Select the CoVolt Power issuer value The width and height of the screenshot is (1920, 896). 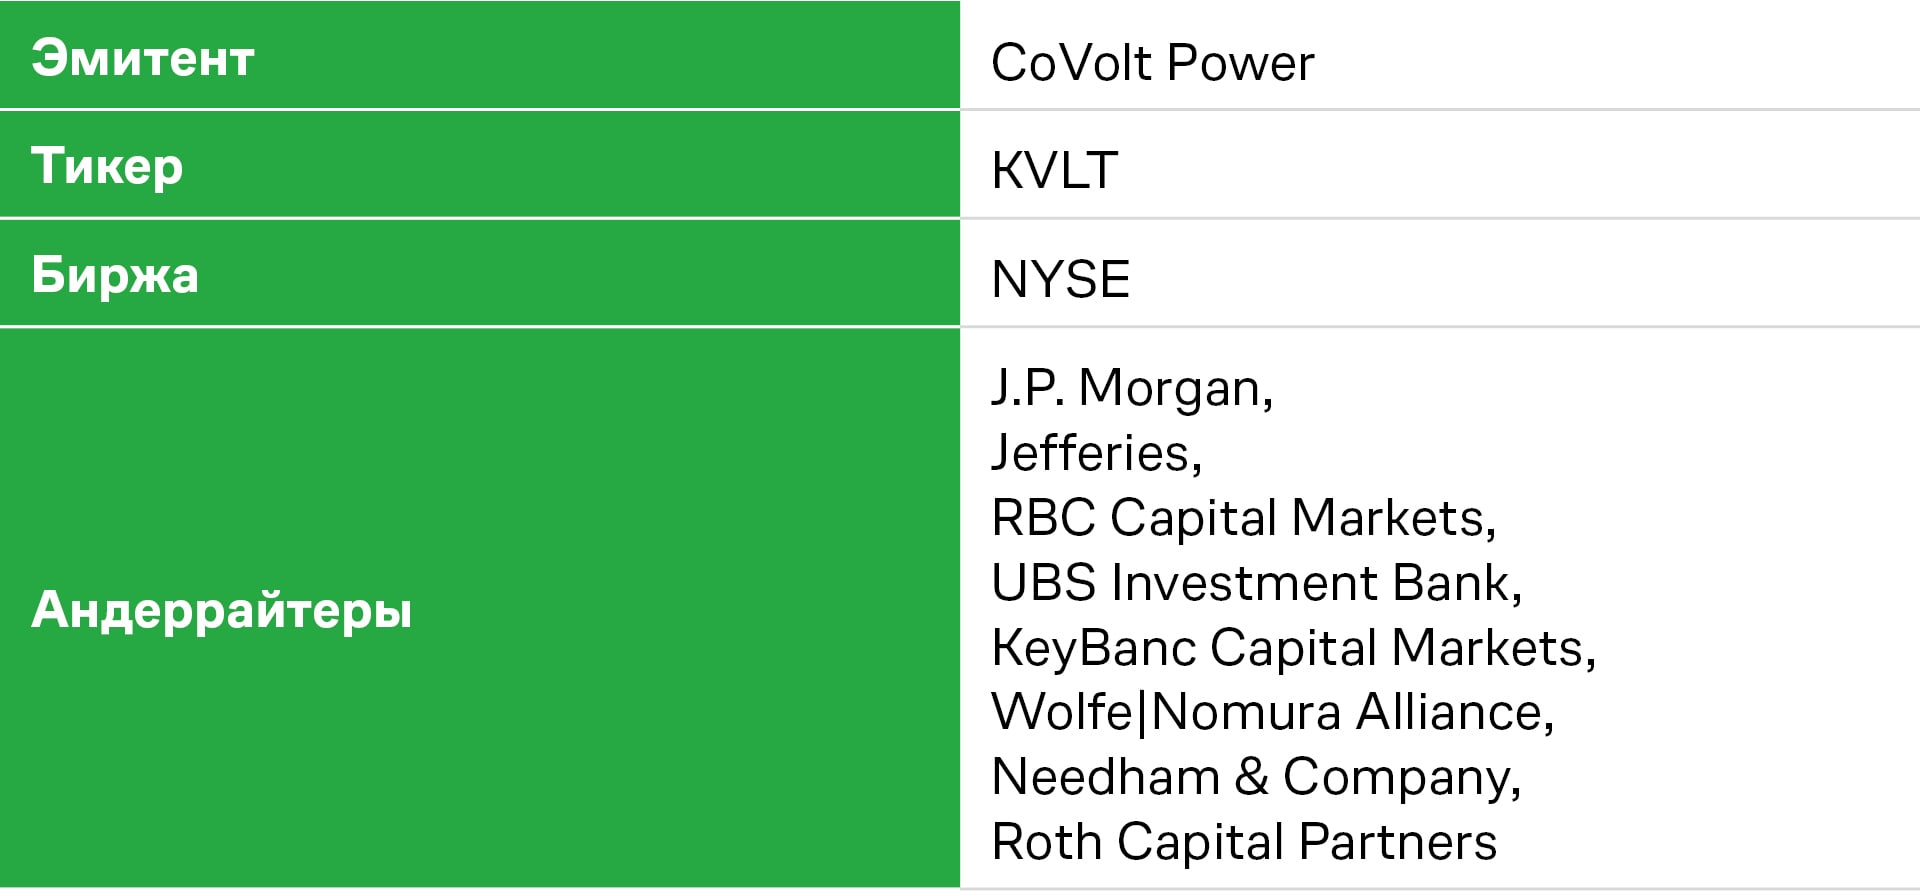click(x=1152, y=63)
